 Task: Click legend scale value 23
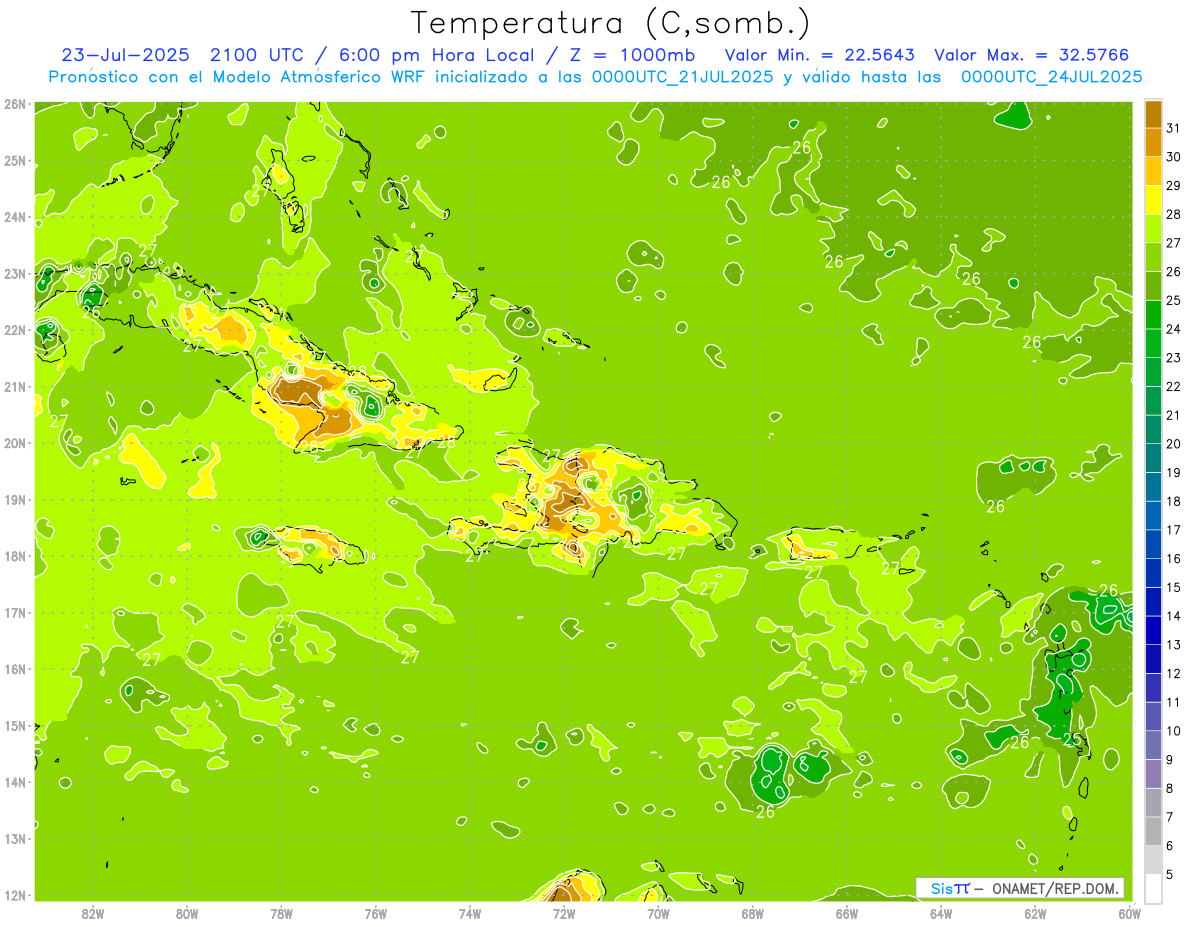click(x=1174, y=357)
